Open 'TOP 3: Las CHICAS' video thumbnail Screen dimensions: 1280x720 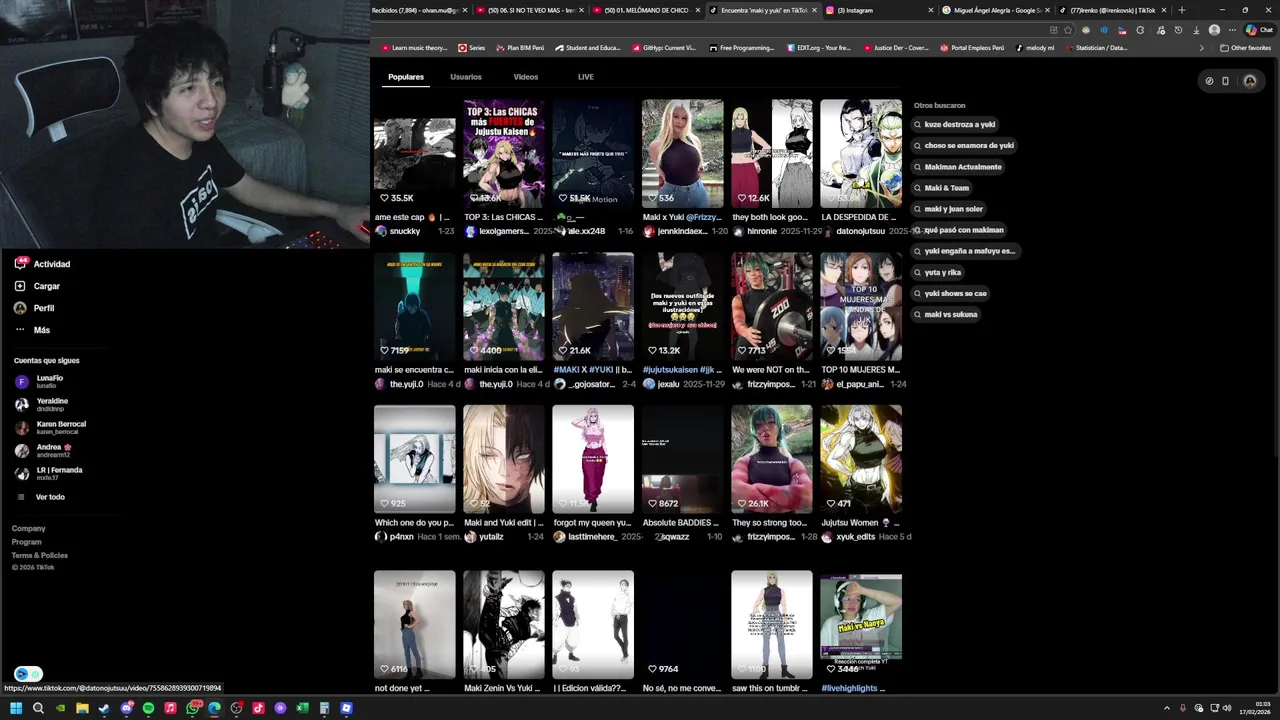click(504, 153)
